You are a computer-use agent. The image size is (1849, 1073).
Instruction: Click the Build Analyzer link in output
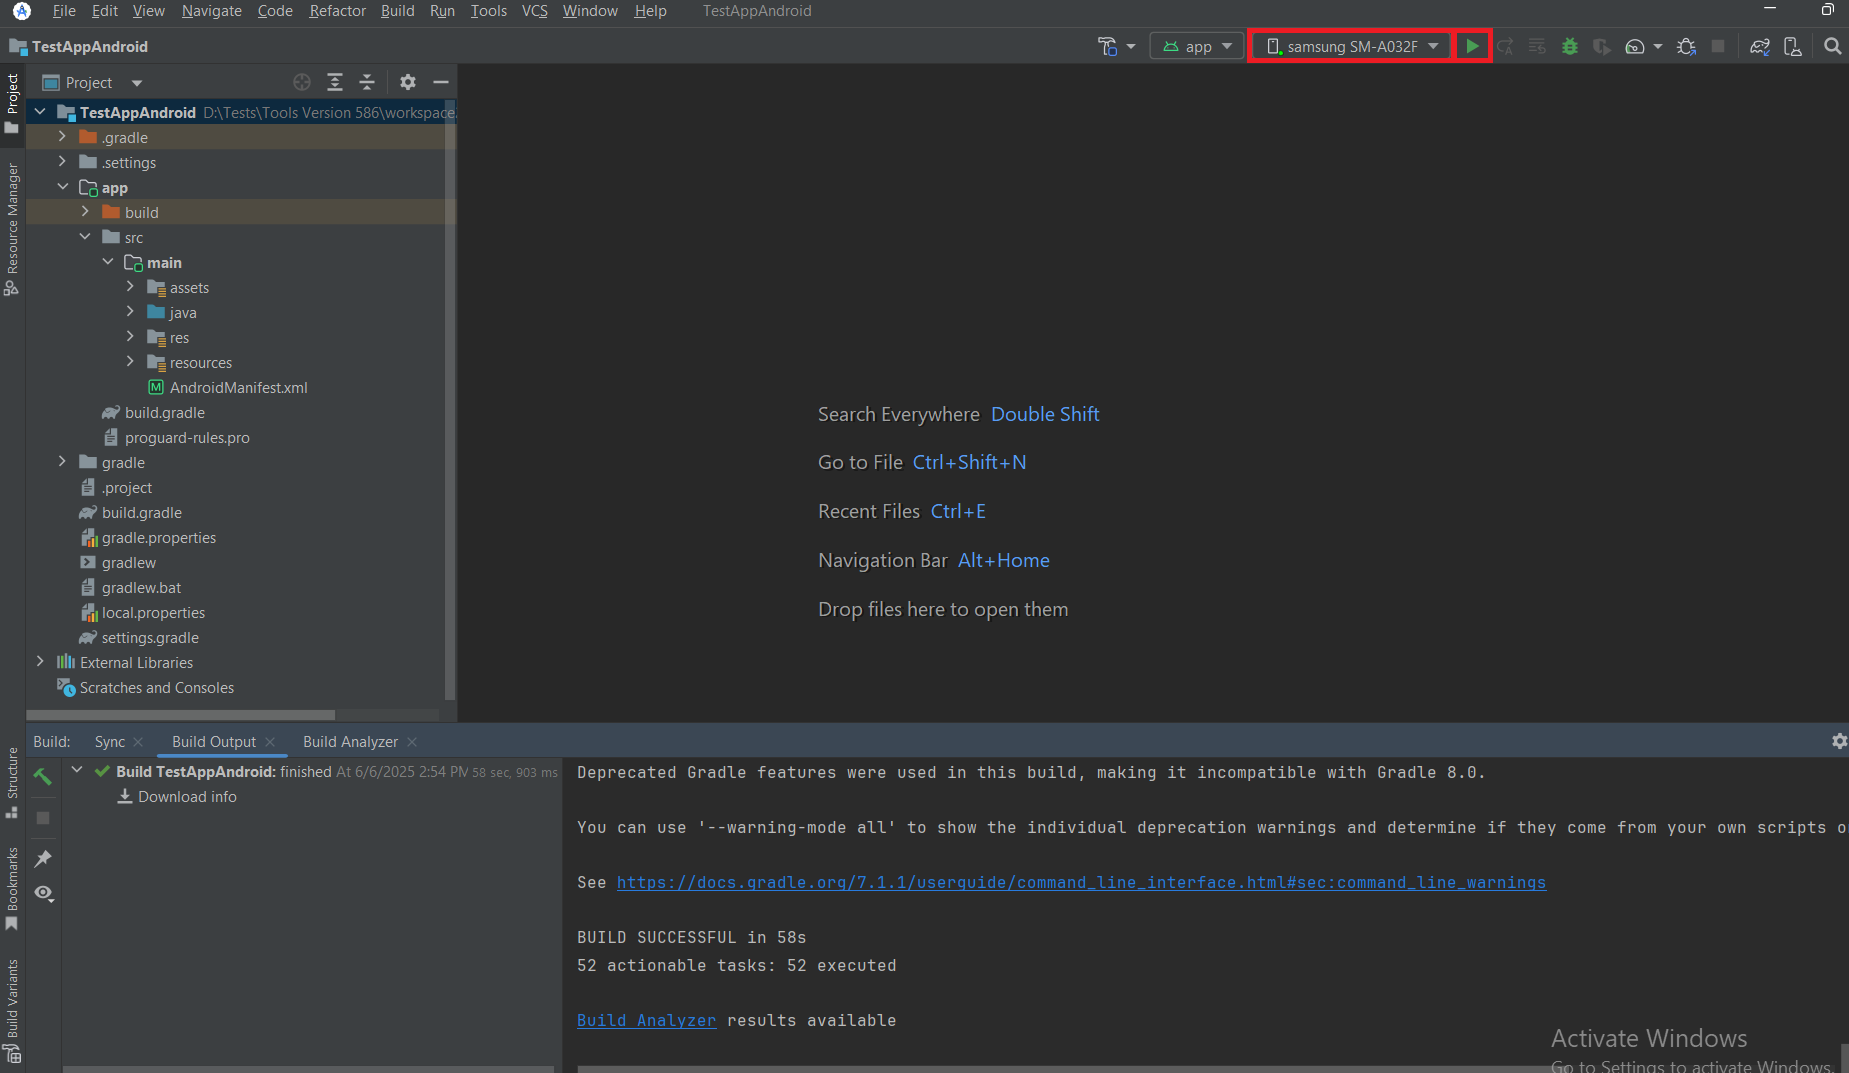[646, 1020]
